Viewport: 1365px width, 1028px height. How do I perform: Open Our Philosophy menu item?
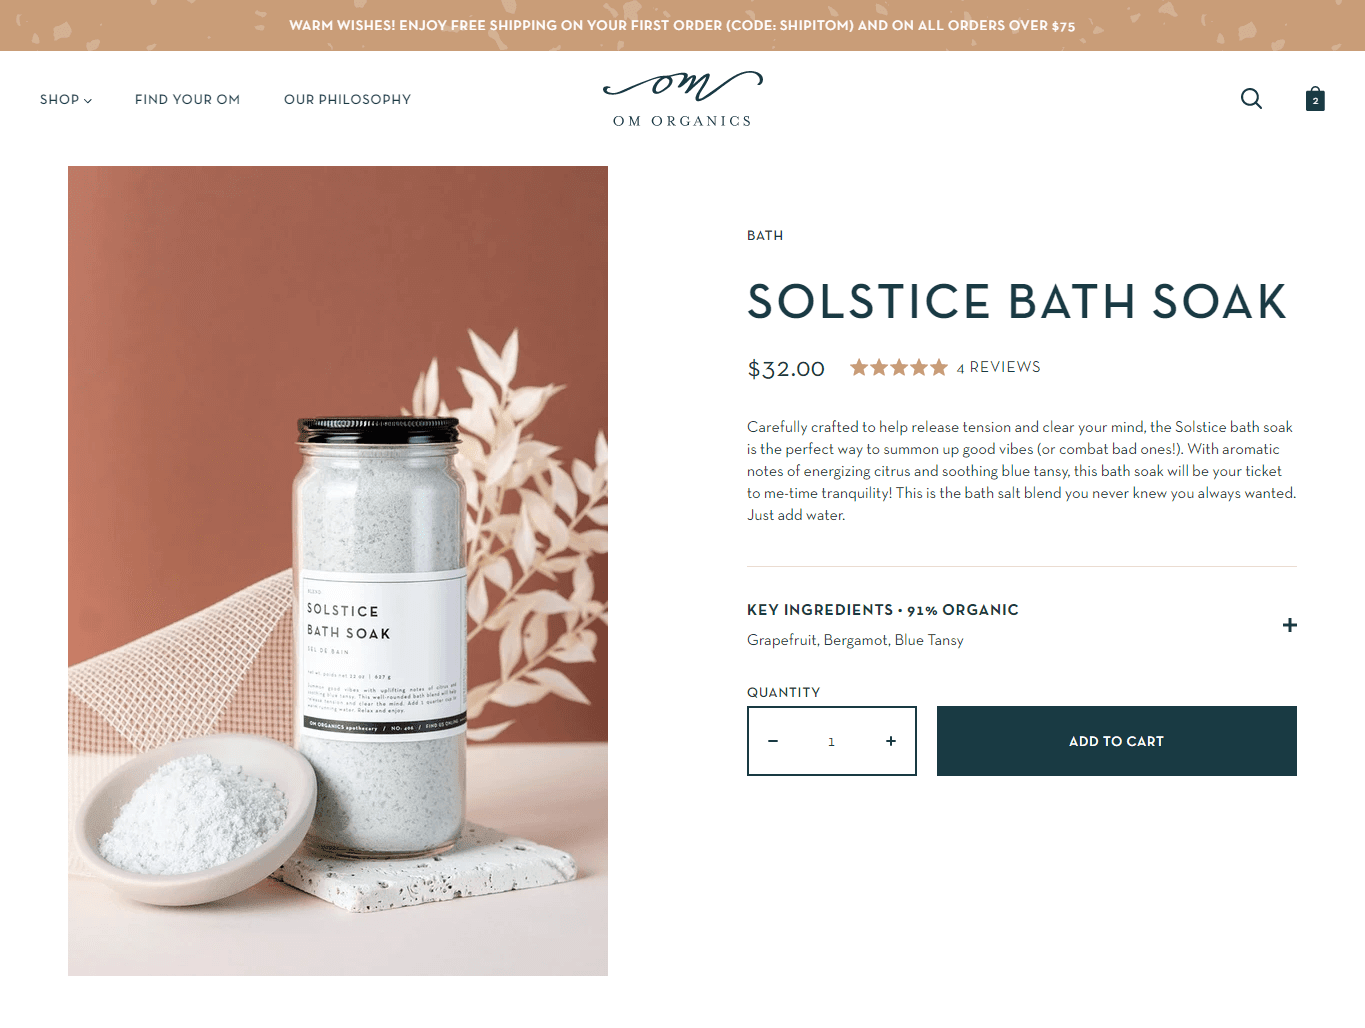(x=347, y=99)
